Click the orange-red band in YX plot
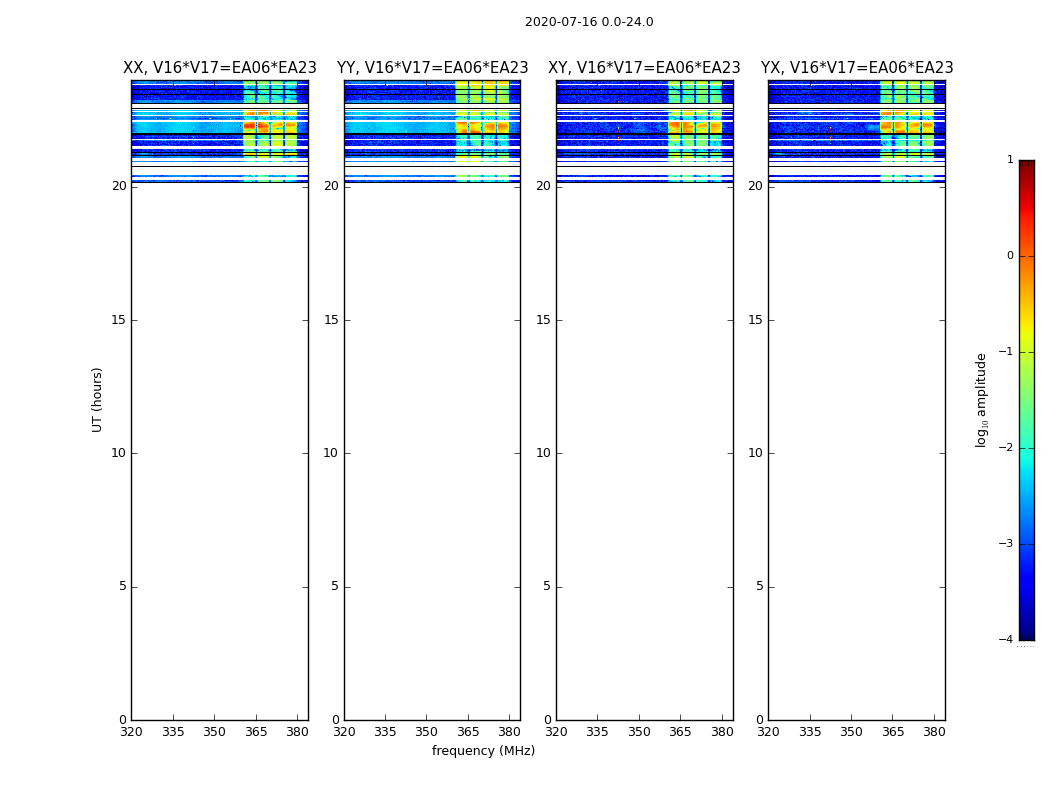Screen dimensions: 1050x800 click(x=907, y=125)
